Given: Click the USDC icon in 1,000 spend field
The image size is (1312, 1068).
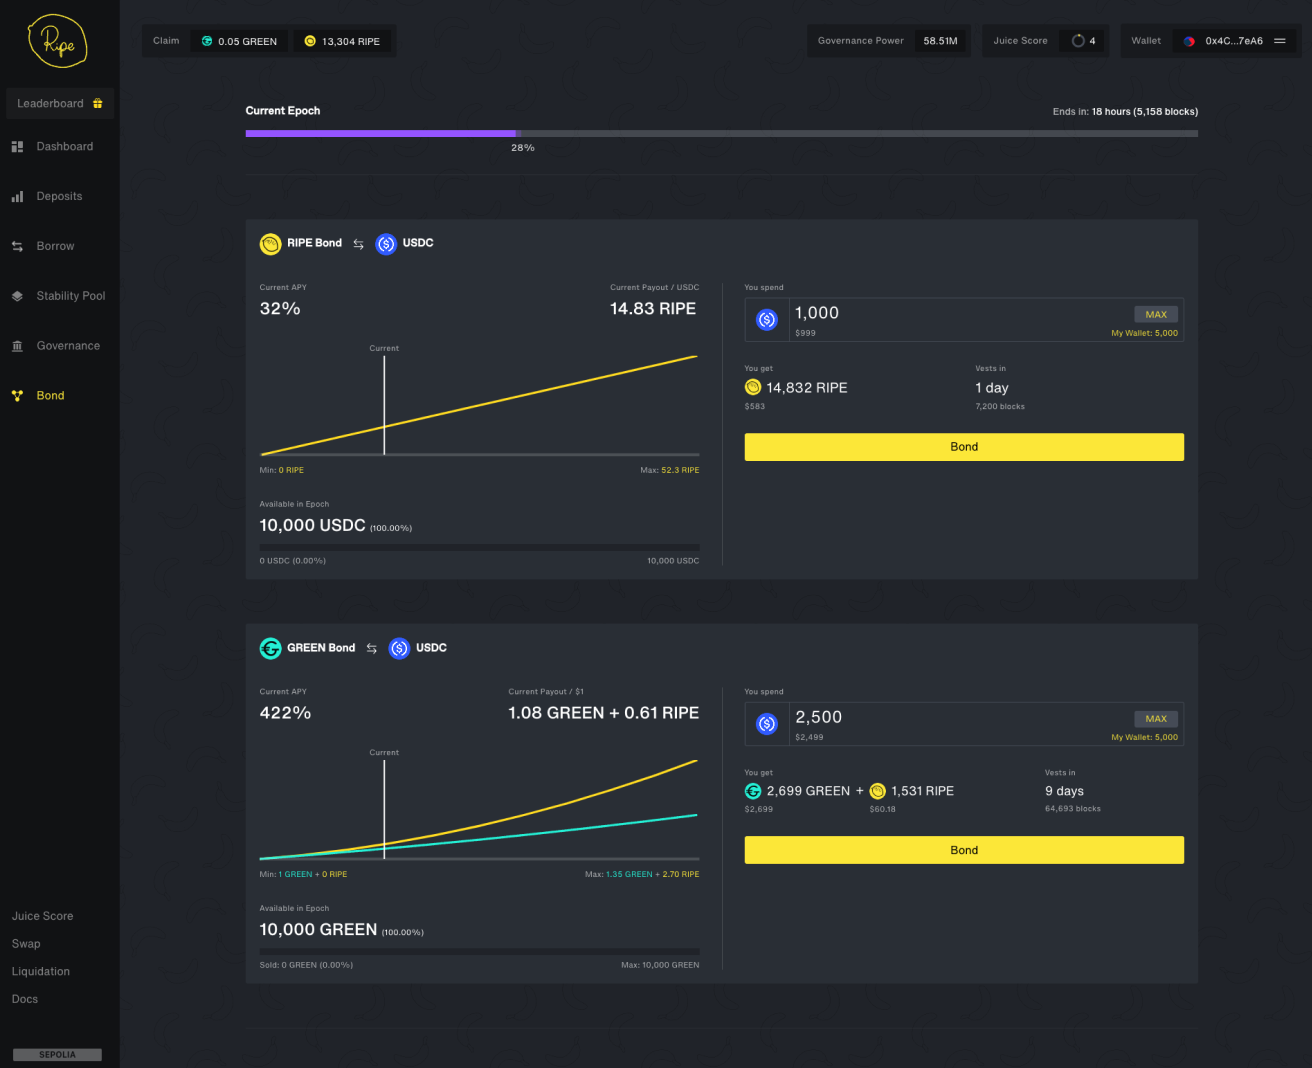Looking at the screenshot, I should click(767, 320).
